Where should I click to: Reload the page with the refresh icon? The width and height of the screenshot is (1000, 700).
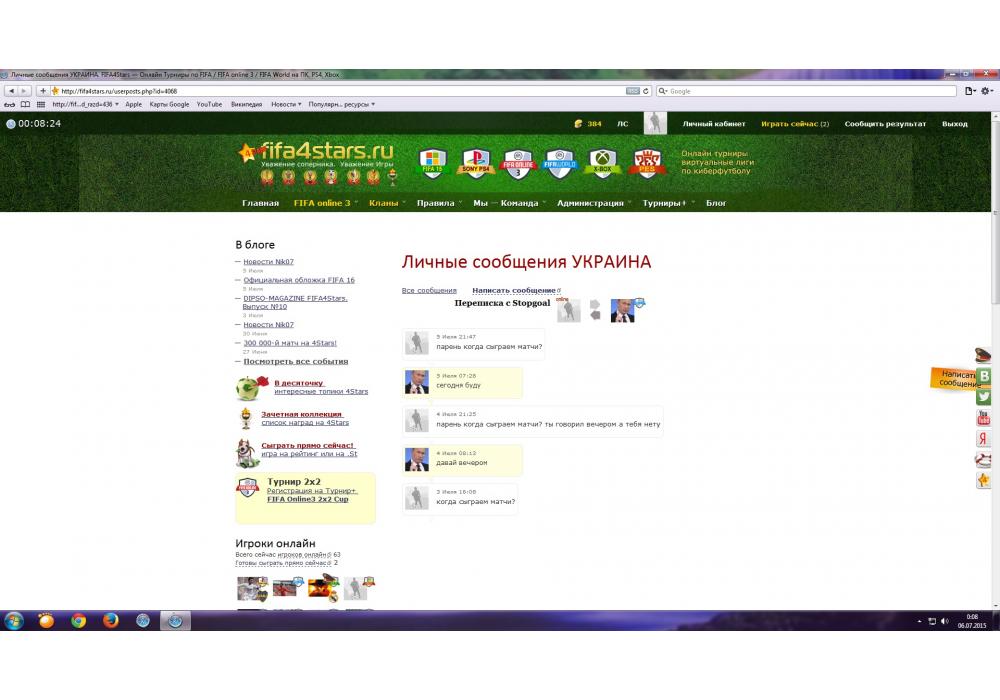[x=645, y=91]
